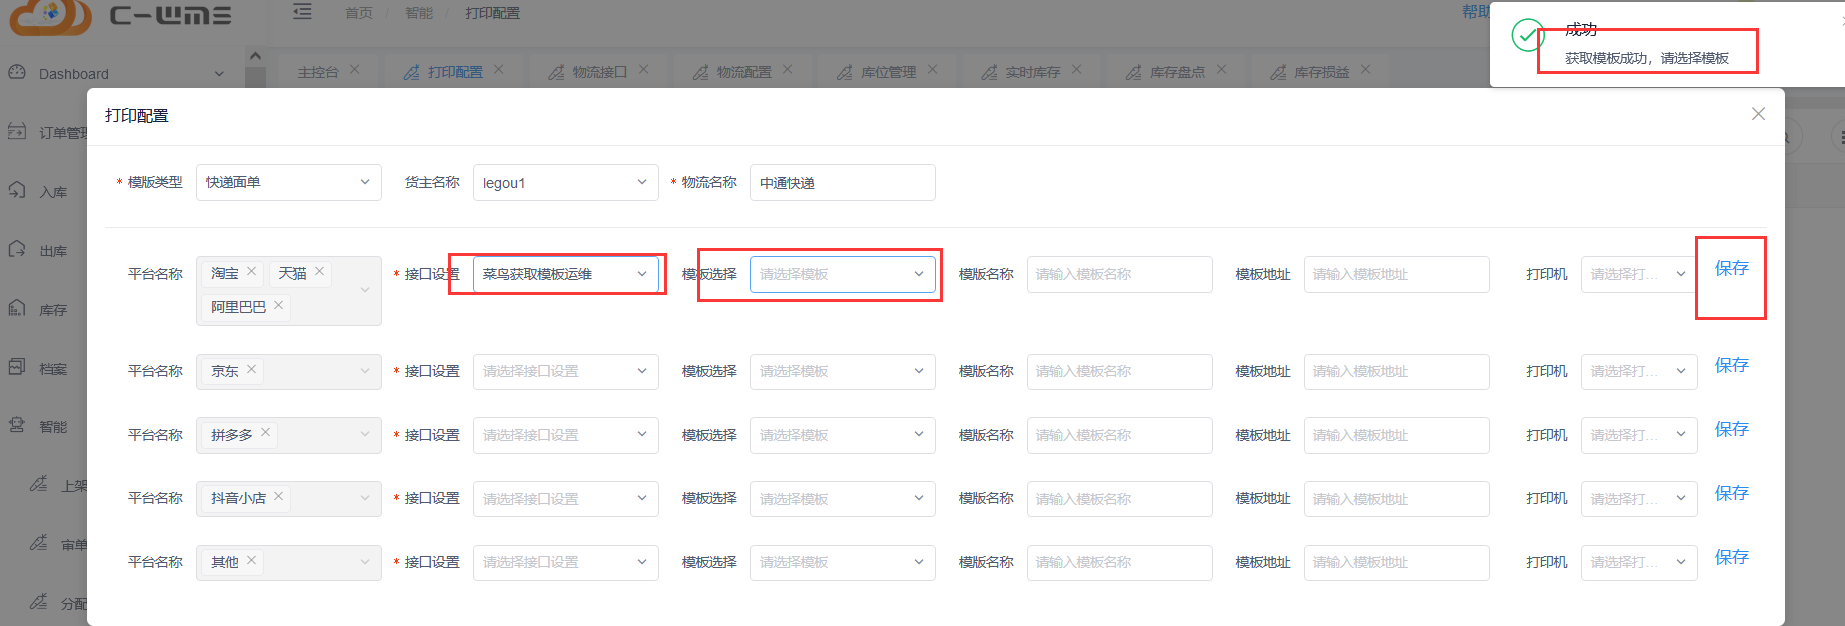Click the 出库 sidebar icon
Screen dimensions: 1845x626
tap(17, 249)
